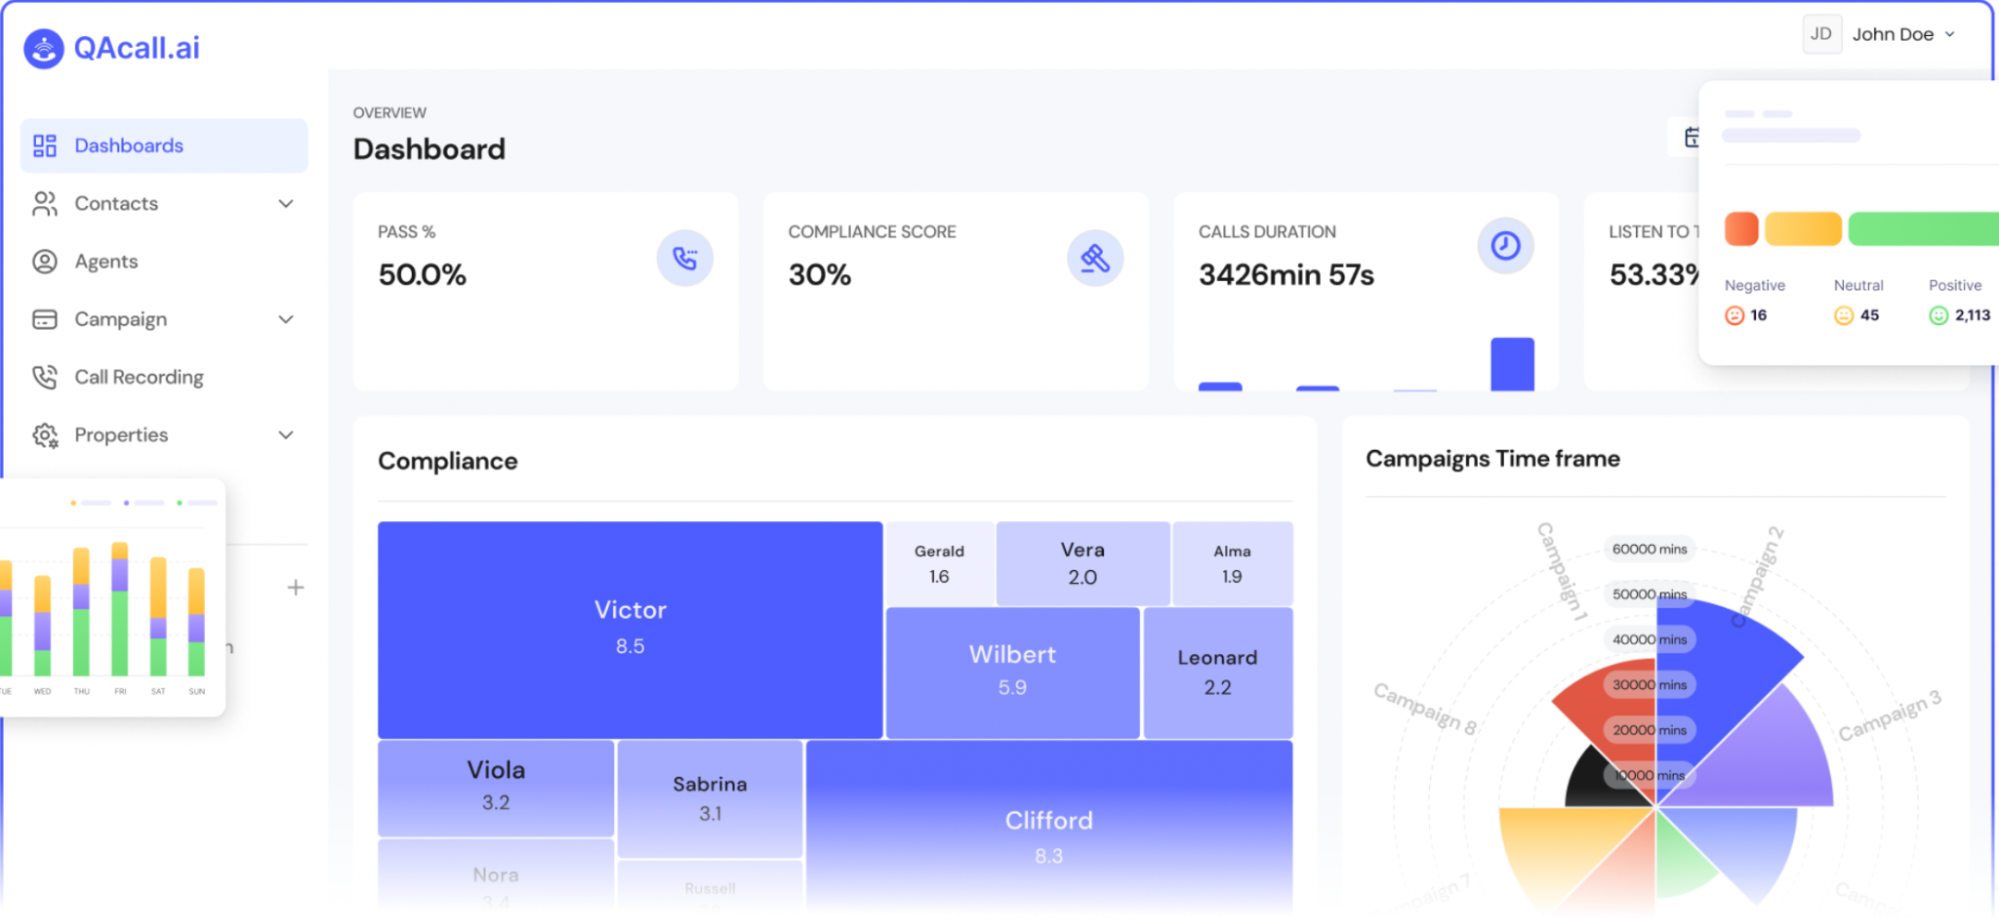1999x918 pixels.
Task: Select the green Positive sentiment bar
Action: tap(1923, 229)
